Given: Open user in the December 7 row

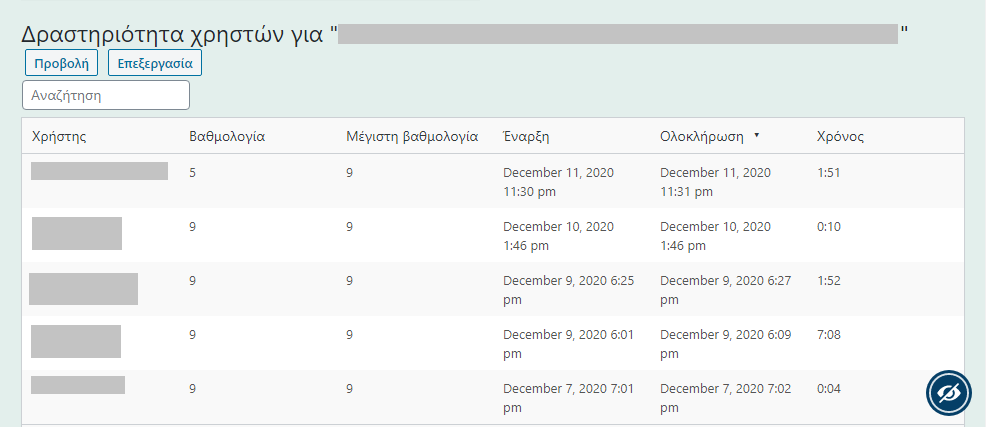Looking at the screenshot, I should click(78, 385).
